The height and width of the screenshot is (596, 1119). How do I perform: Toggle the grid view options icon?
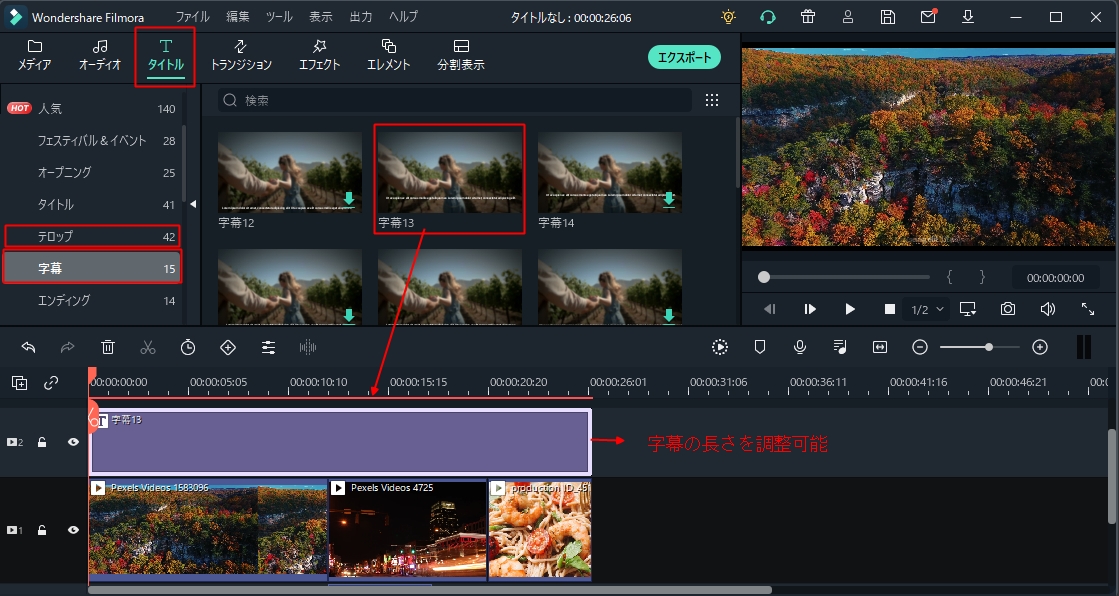pyautogui.click(x=712, y=100)
